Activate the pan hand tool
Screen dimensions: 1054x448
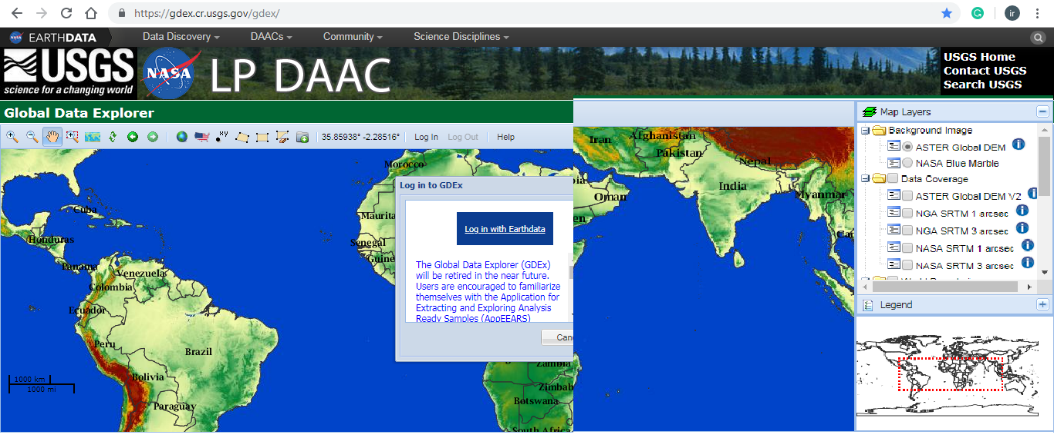pos(52,137)
